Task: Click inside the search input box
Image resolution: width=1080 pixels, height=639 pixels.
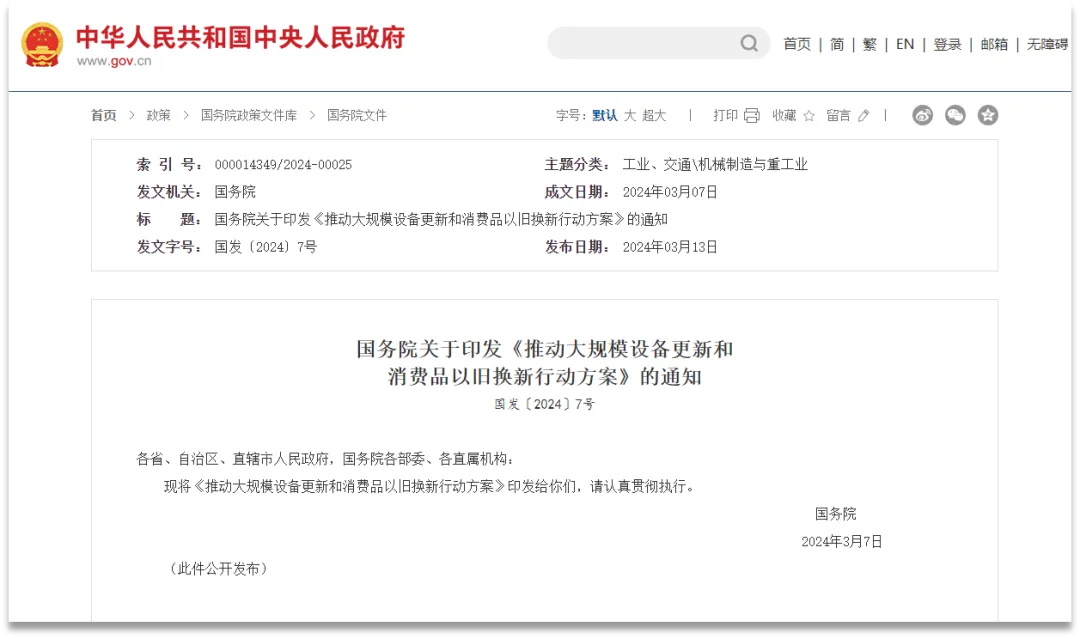Action: click(x=650, y=44)
